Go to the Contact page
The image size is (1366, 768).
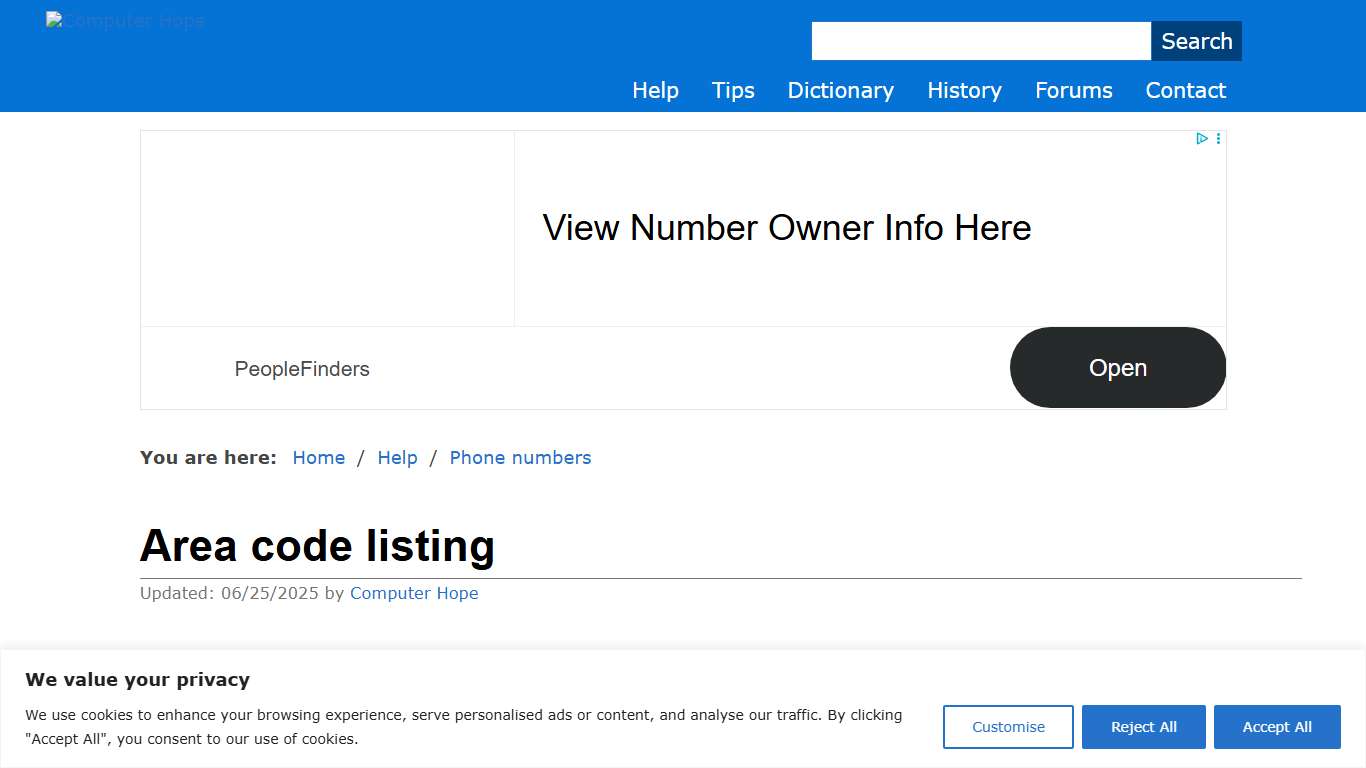[x=1185, y=90]
